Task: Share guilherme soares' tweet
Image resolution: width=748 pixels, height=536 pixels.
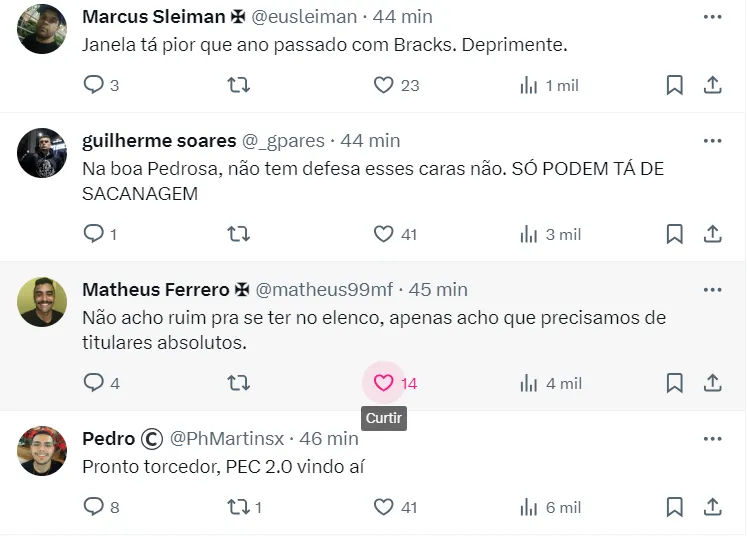Action: coord(713,234)
